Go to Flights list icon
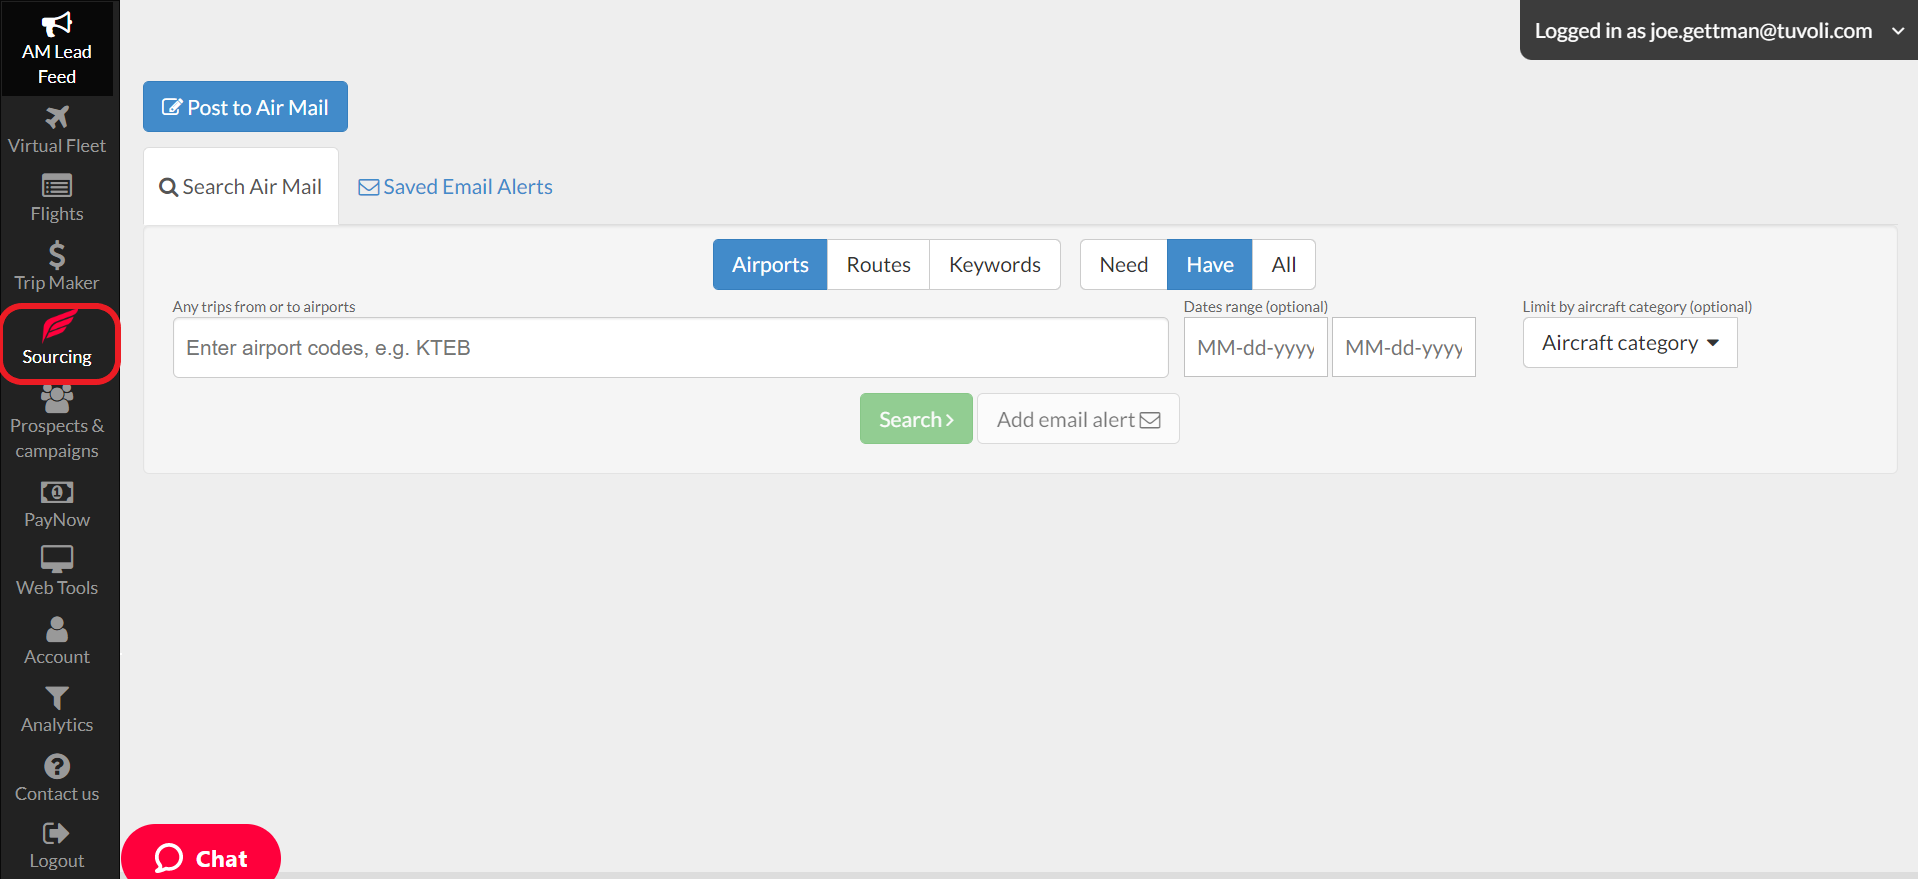 [57, 186]
